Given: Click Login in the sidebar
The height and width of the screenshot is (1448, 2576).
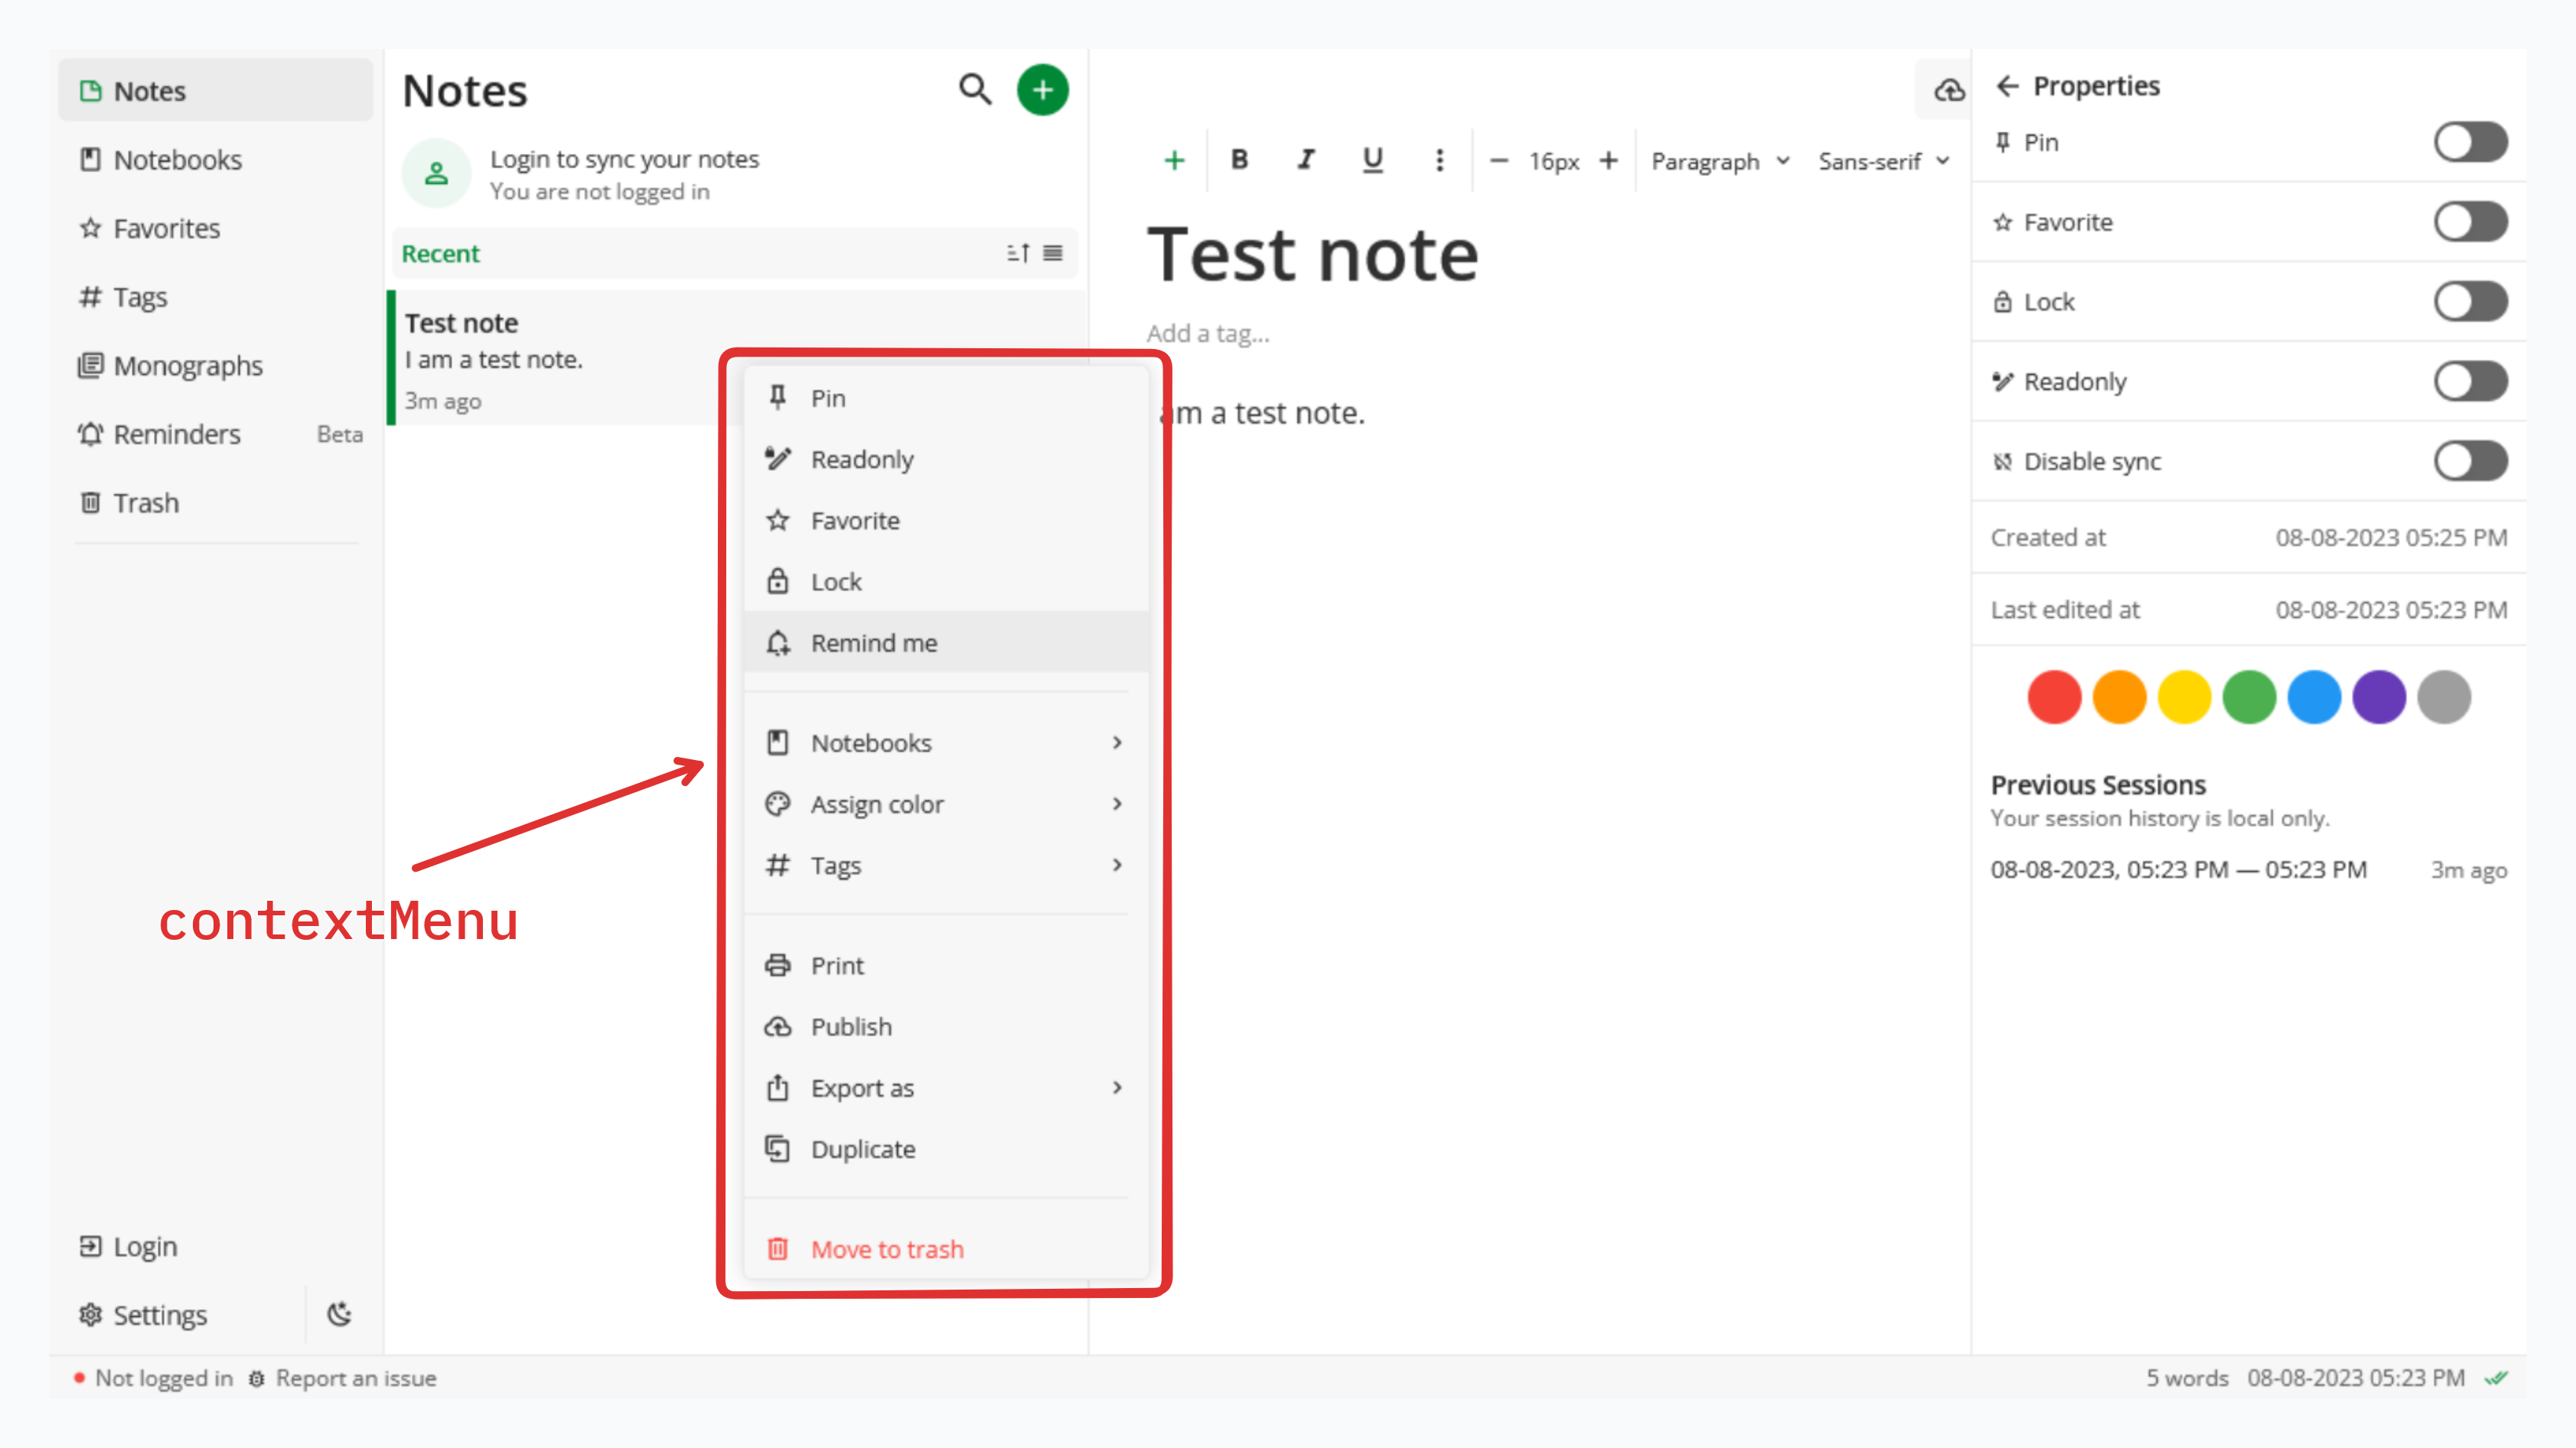Looking at the screenshot, I should click(145, 1246).
